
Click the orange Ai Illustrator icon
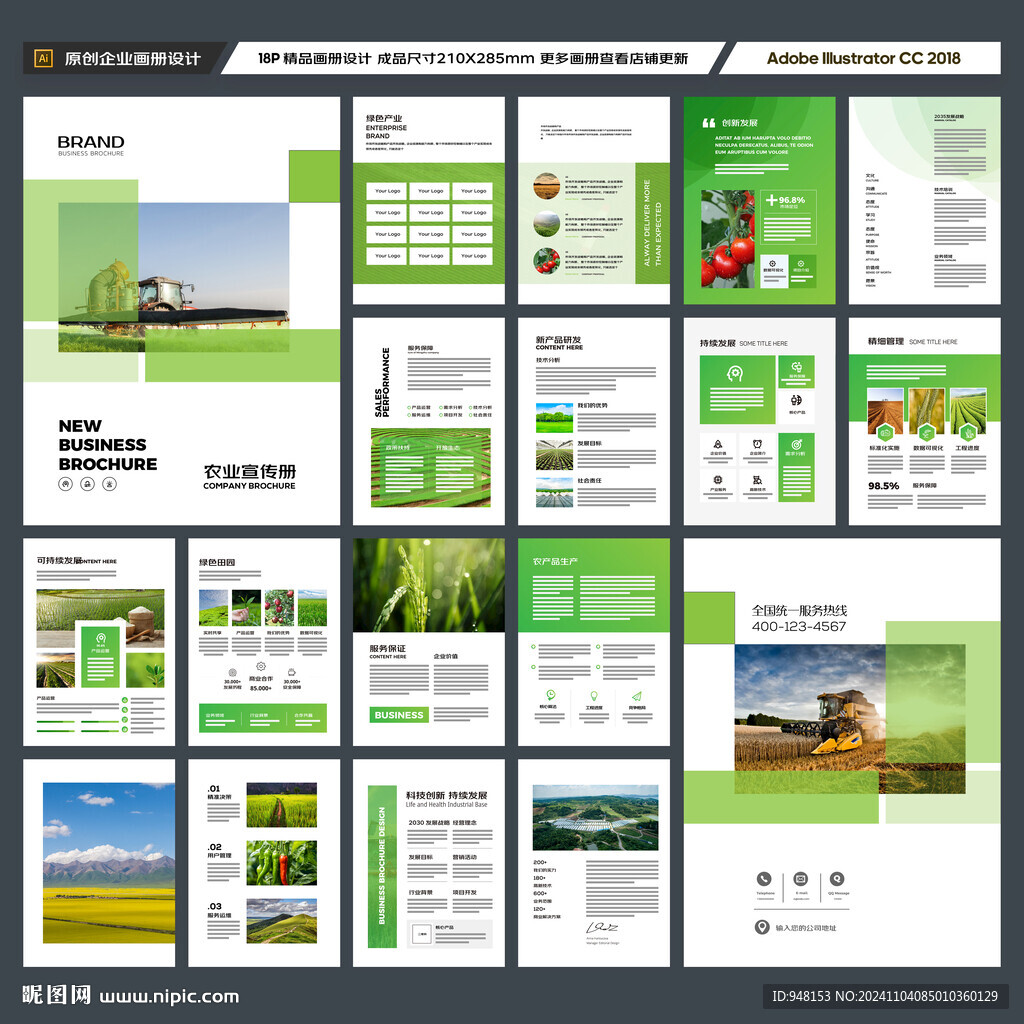43,58
